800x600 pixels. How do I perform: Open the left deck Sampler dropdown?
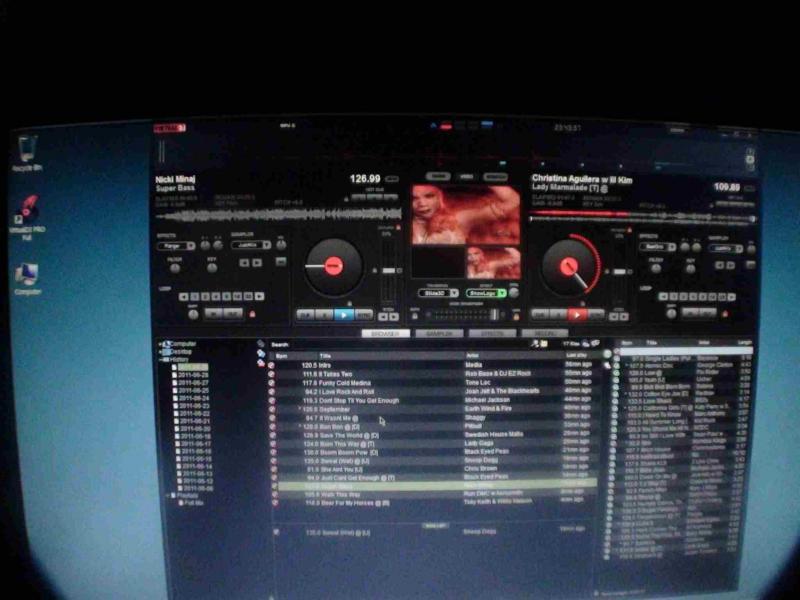251,245
